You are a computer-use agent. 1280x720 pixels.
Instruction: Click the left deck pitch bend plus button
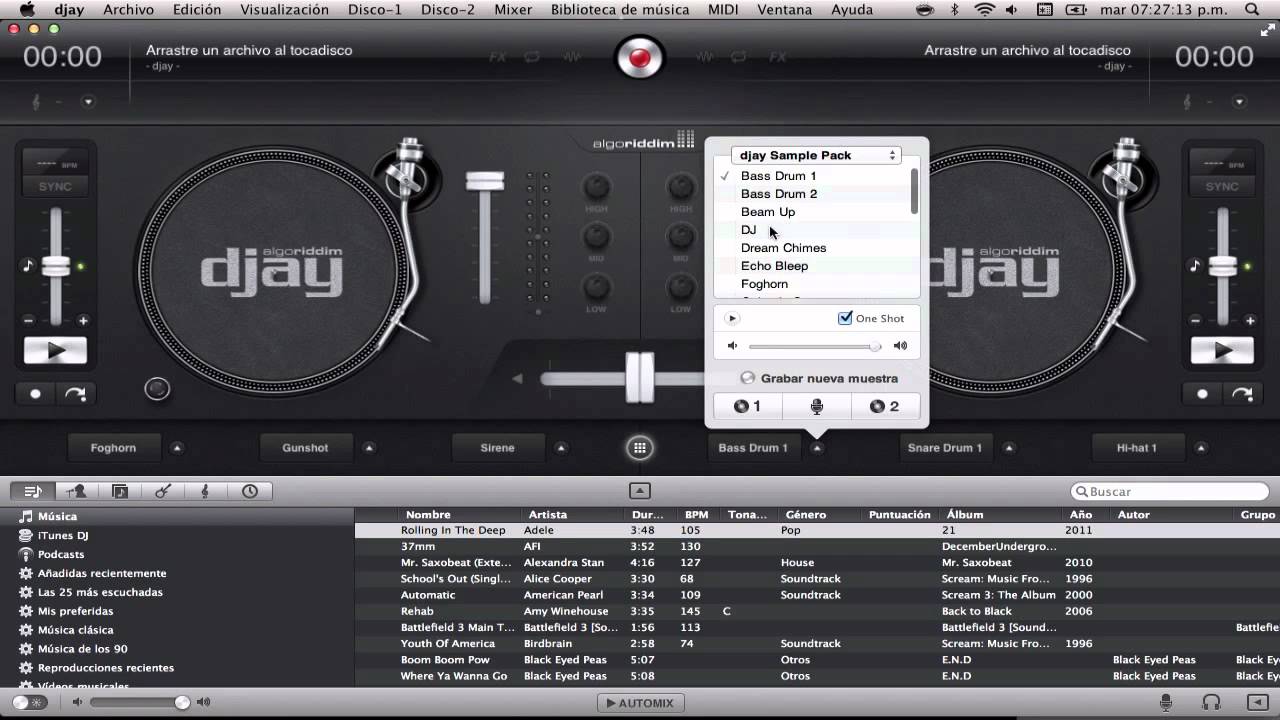(83, 321)
